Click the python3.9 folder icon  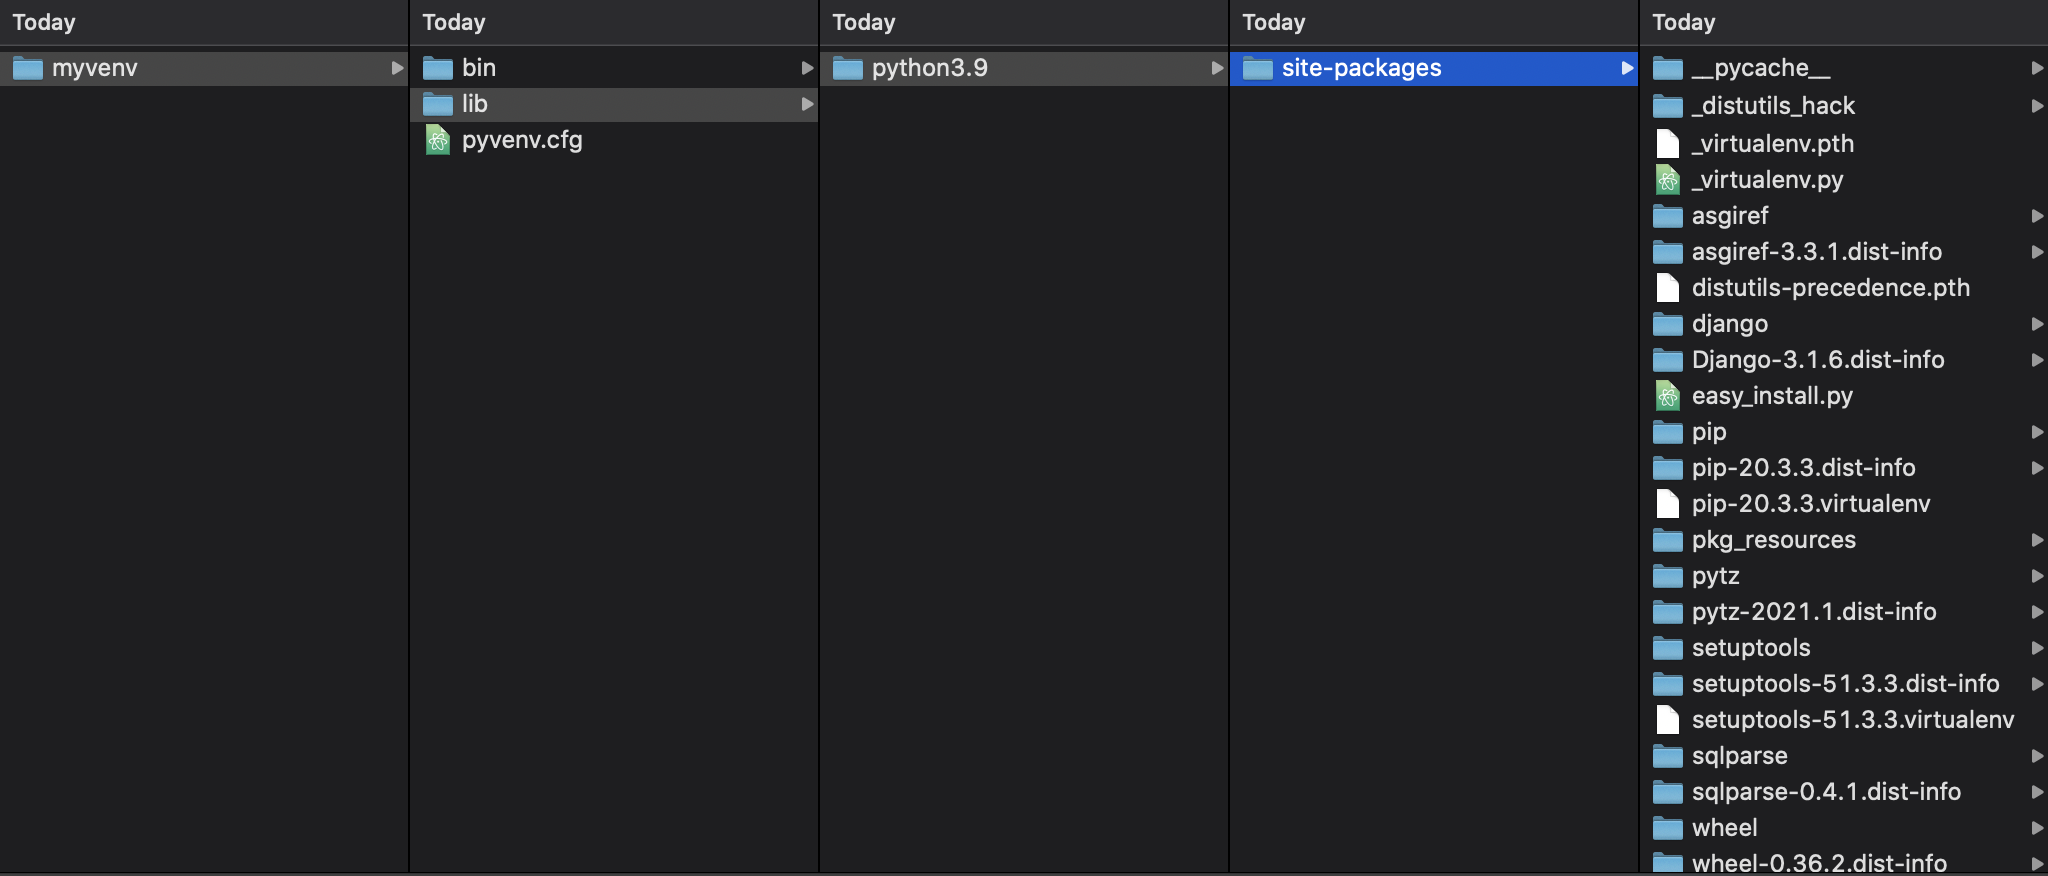tap(848, 68)
